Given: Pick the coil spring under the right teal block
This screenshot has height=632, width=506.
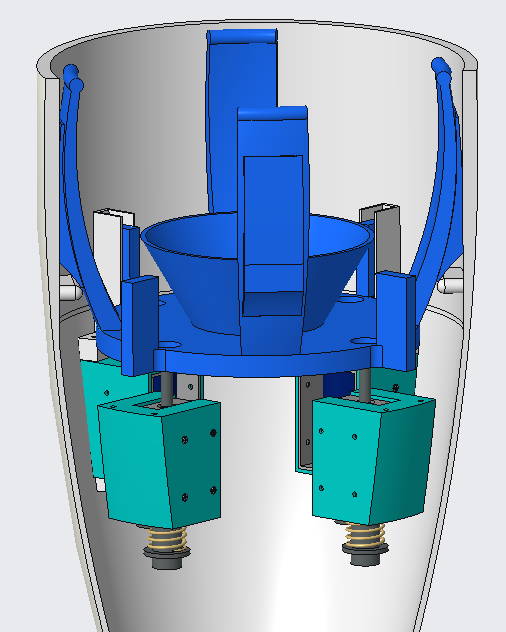Looking at the screenshot, I should coord(365,534).
